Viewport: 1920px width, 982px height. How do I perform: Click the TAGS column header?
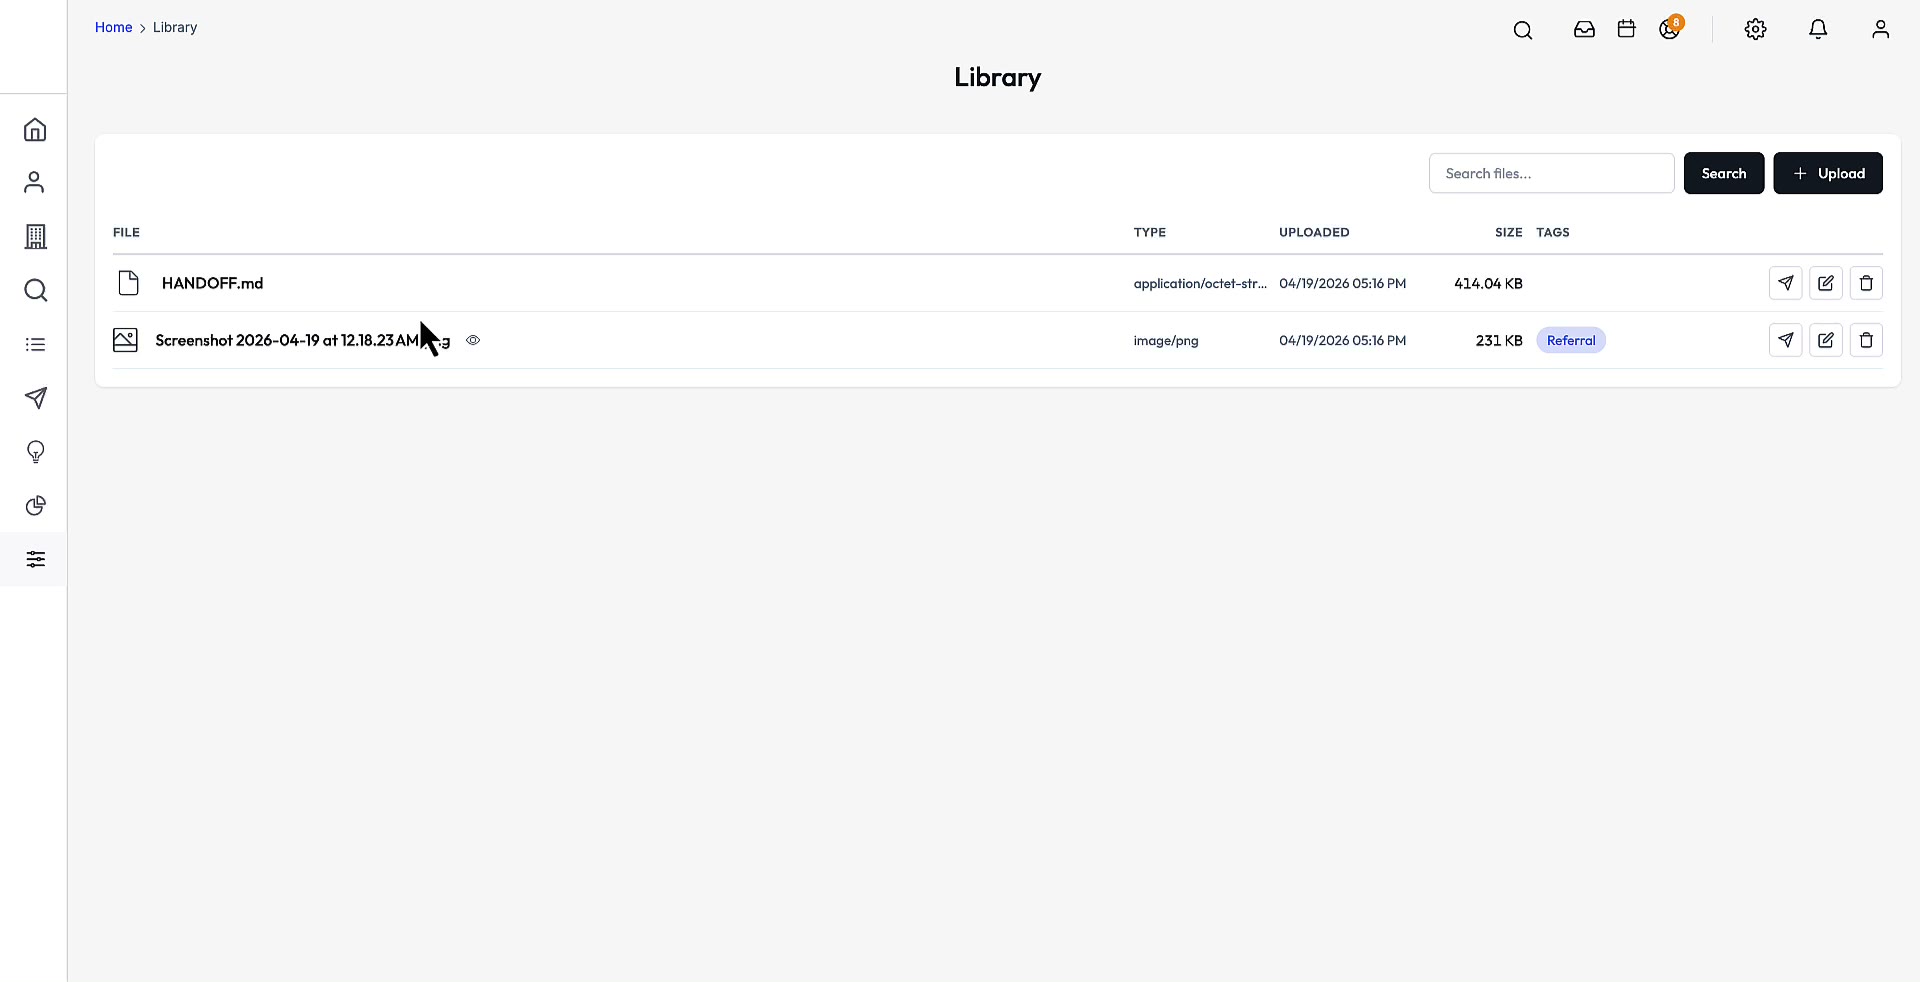pos(1552,232)
